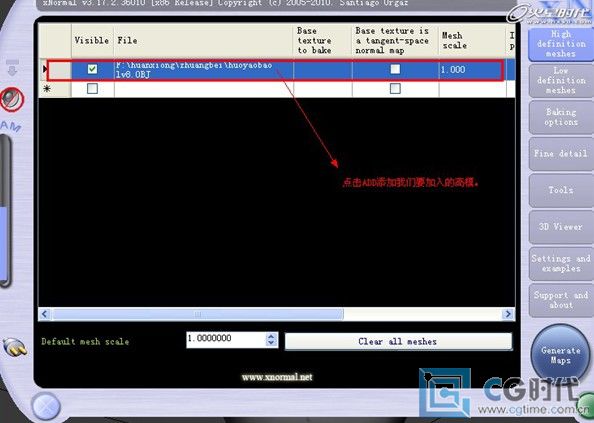Viewport: 594px width, 423px height.
Task: Click the new-row asterisk selector
Action: (55, 89)
